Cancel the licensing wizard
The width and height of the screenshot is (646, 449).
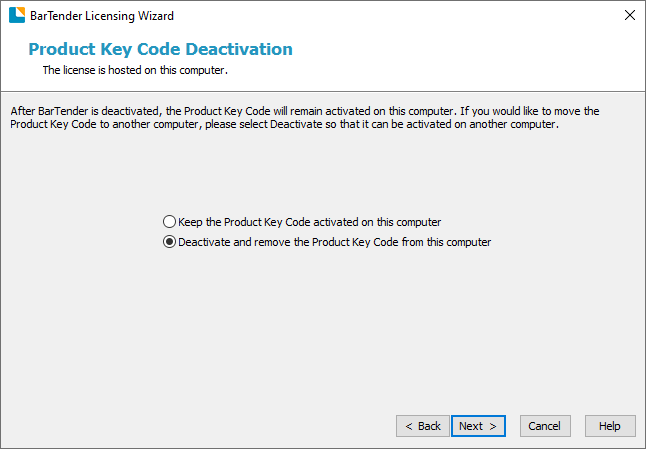(545, 426)
